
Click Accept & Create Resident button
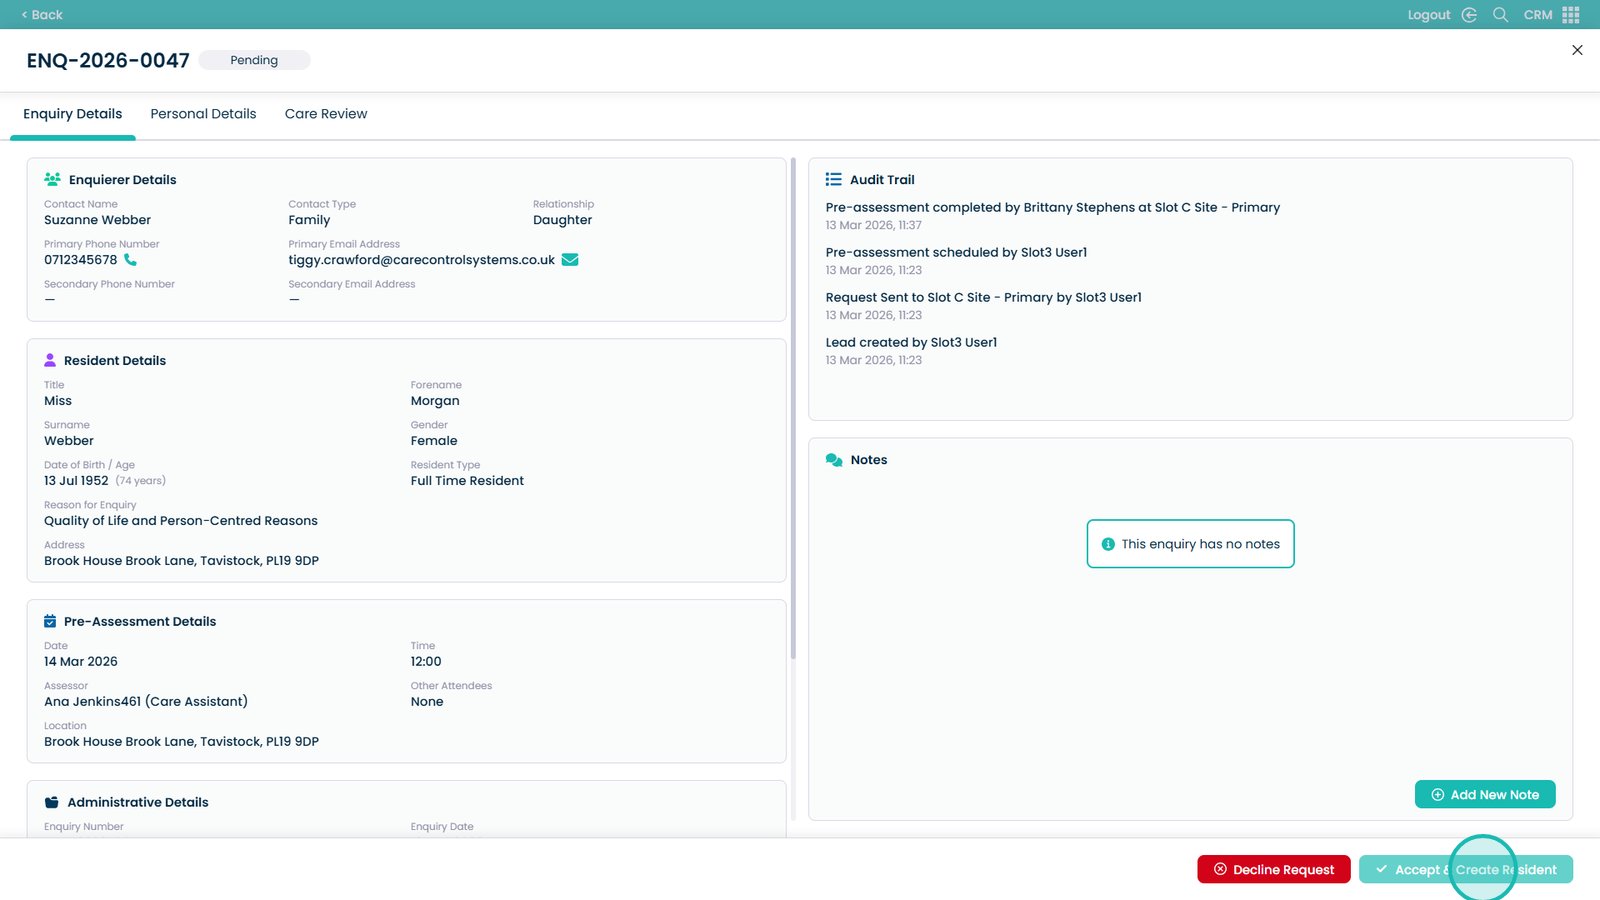click(1465, 870)
